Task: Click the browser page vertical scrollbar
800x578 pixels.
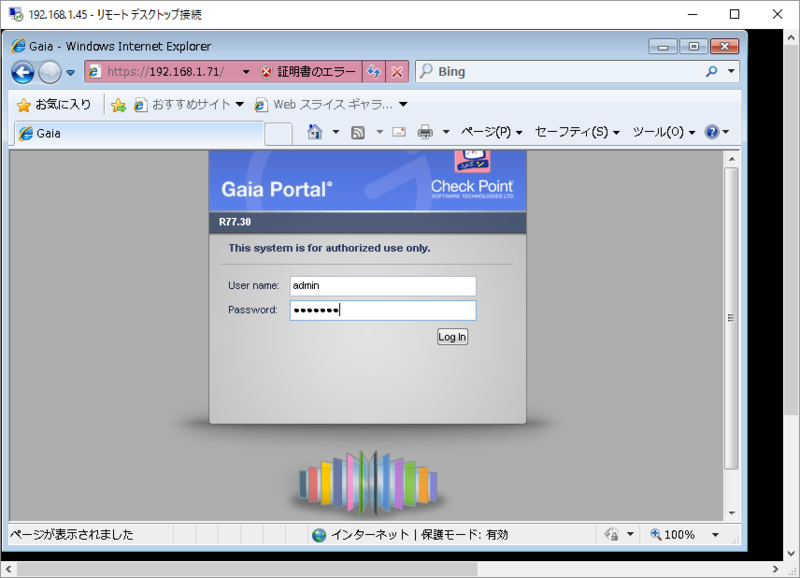Action: (x=731, y=317)
